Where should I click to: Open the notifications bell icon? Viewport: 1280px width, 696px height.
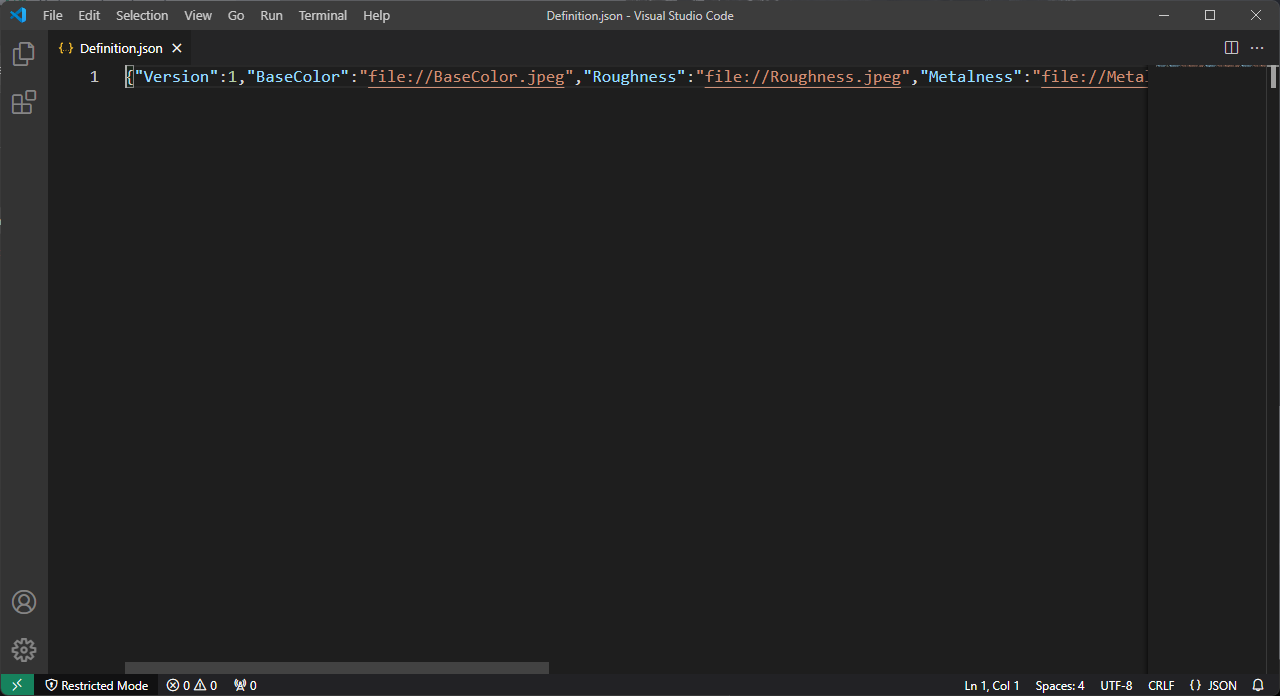pyautogui.click(x=1258, y=685)
